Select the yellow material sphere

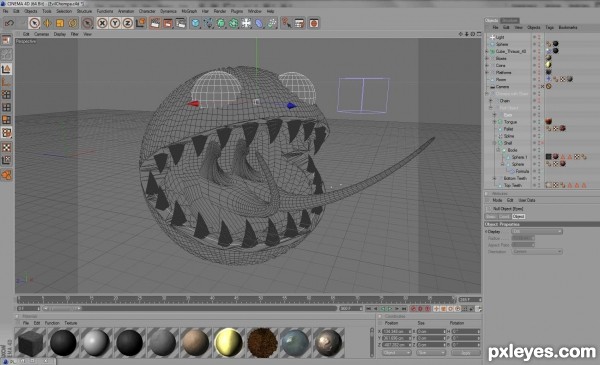tap(228, 342)
